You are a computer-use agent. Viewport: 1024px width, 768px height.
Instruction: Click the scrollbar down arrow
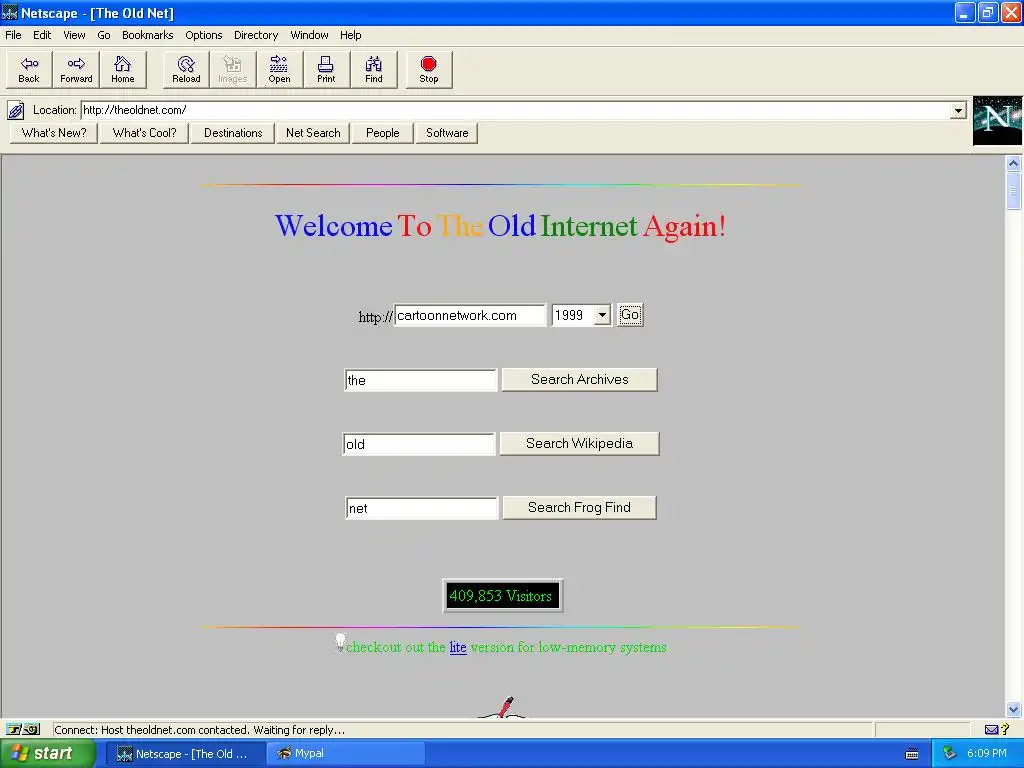(1014, 709)
